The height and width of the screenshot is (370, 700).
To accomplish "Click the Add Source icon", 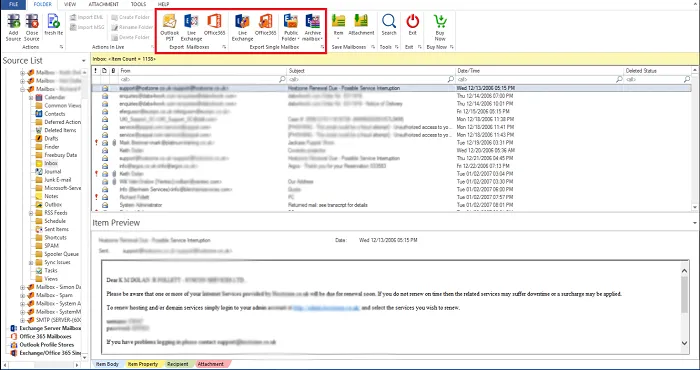I will 13,21.
